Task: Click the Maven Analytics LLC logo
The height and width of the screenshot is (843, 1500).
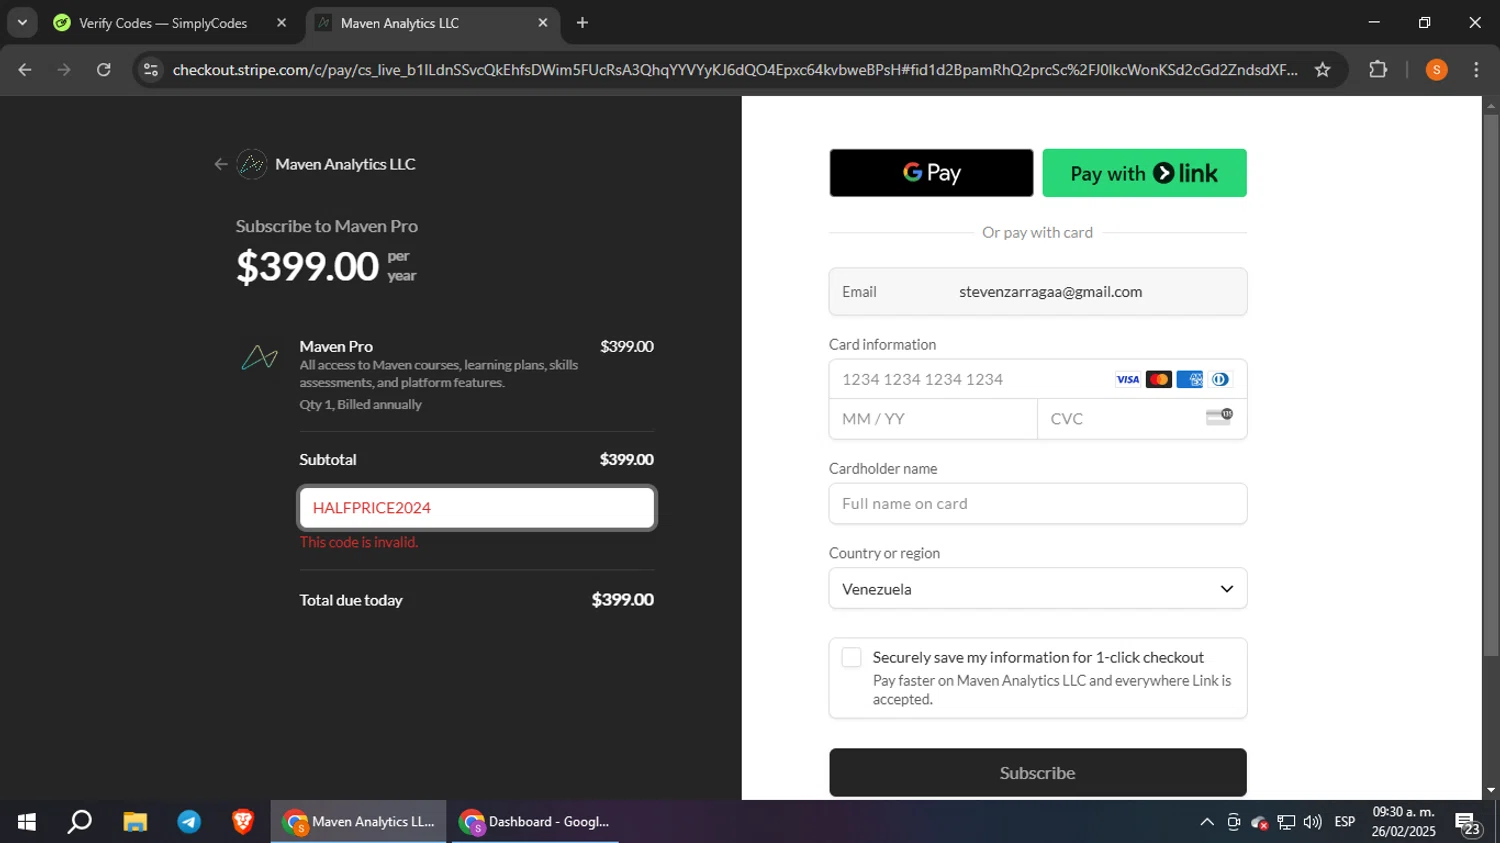Action: (252, 164)
